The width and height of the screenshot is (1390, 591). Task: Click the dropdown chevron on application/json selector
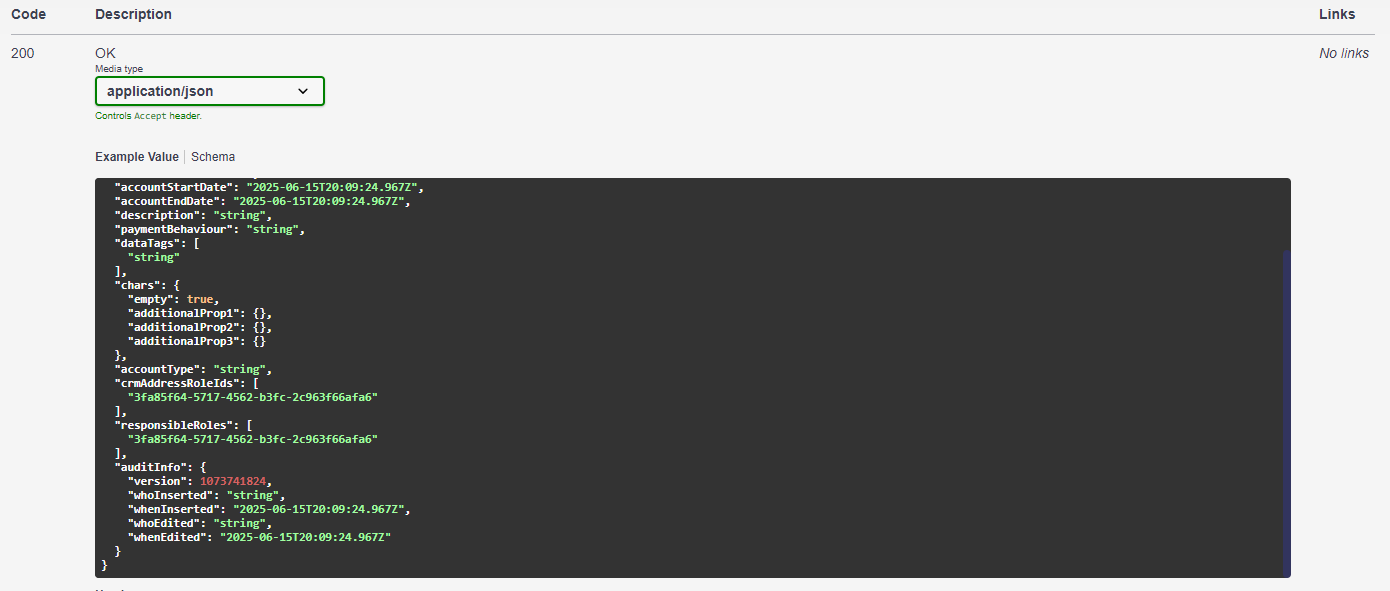click(303, 91)
